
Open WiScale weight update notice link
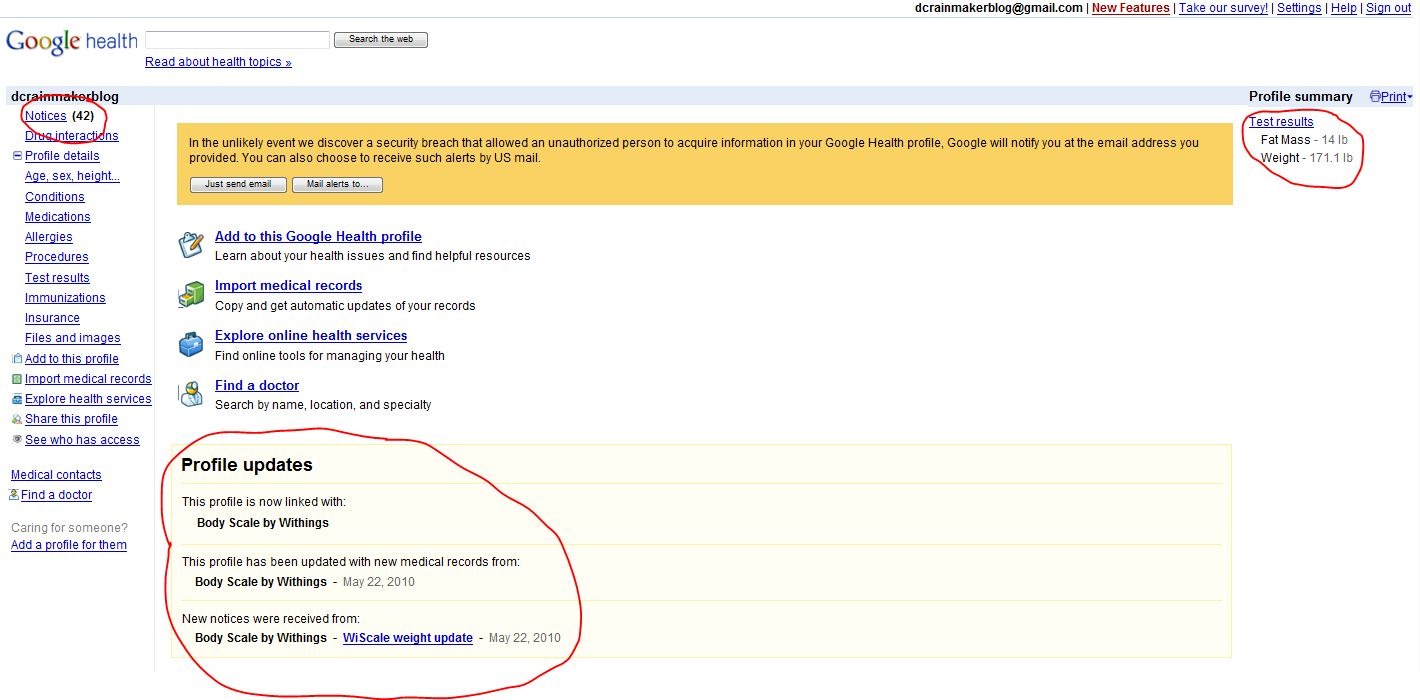408,638
